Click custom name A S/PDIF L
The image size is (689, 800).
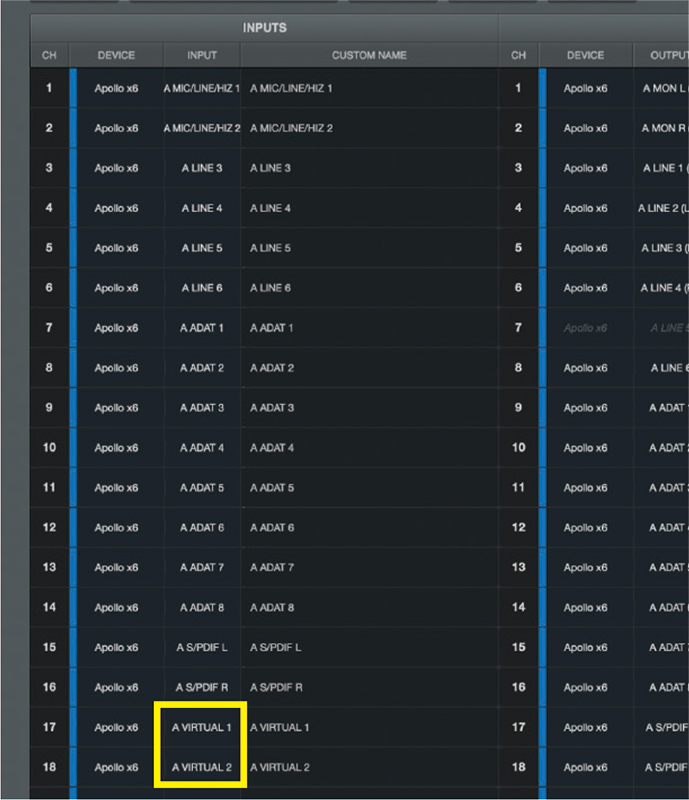tap(370, 647)
